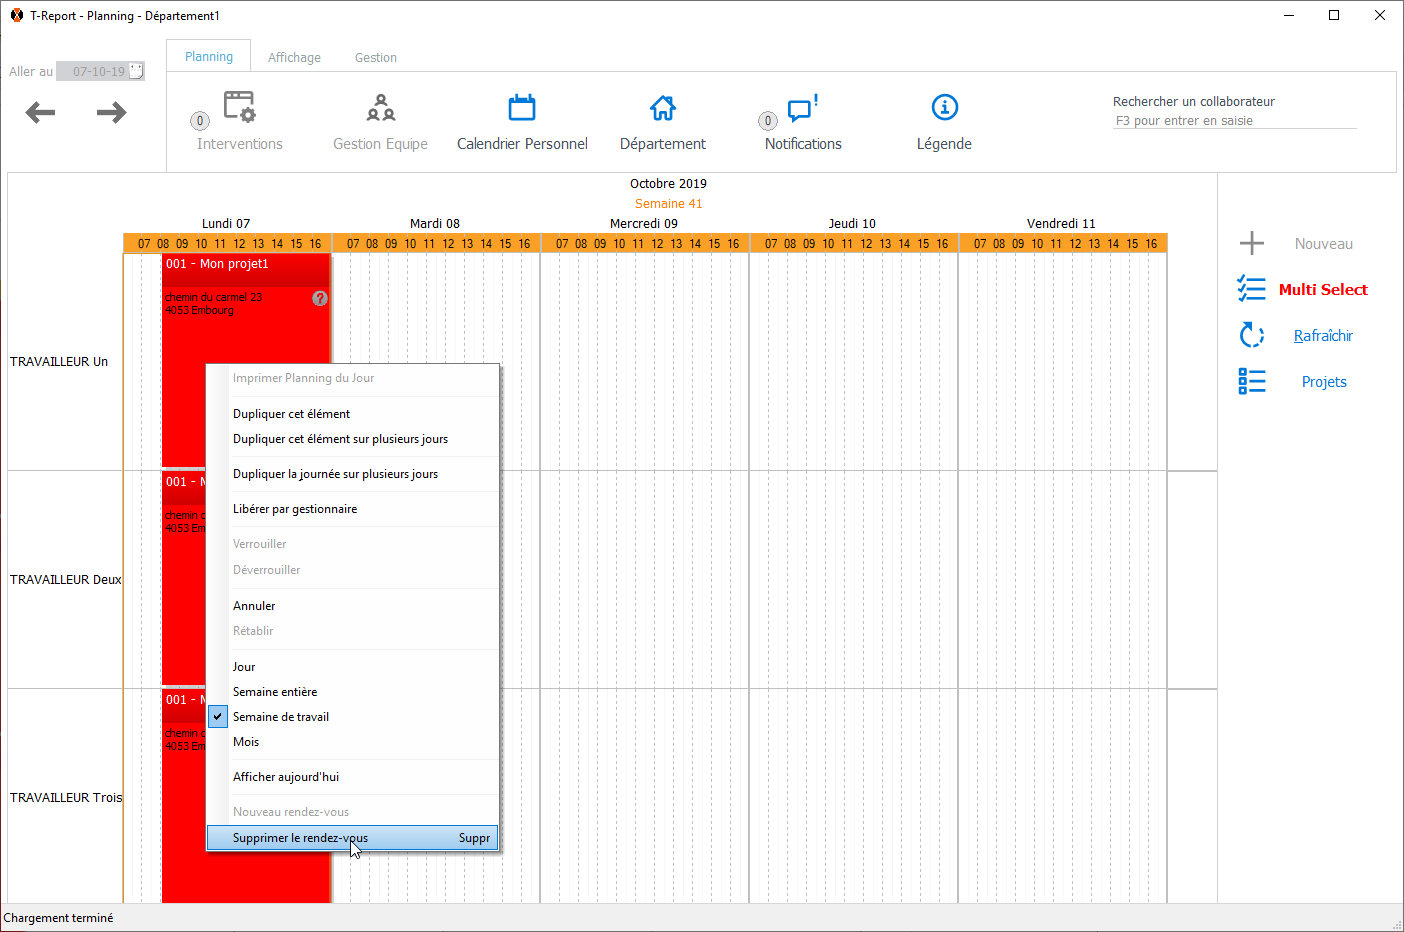This screenshot has height=932, width=1404.
Task: Click the Rafraîchir refresh icon
Action: pos(1251,335)
